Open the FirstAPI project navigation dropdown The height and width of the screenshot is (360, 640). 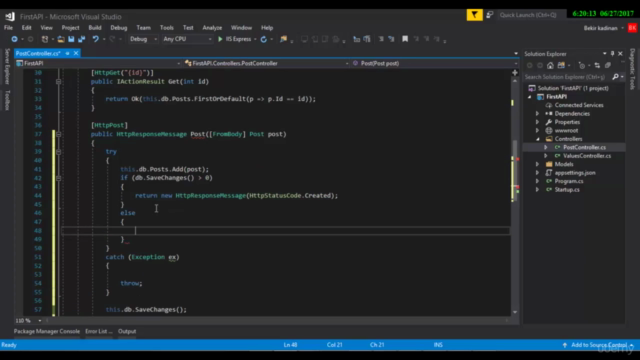pyautogui.click(x=98, y=63)
